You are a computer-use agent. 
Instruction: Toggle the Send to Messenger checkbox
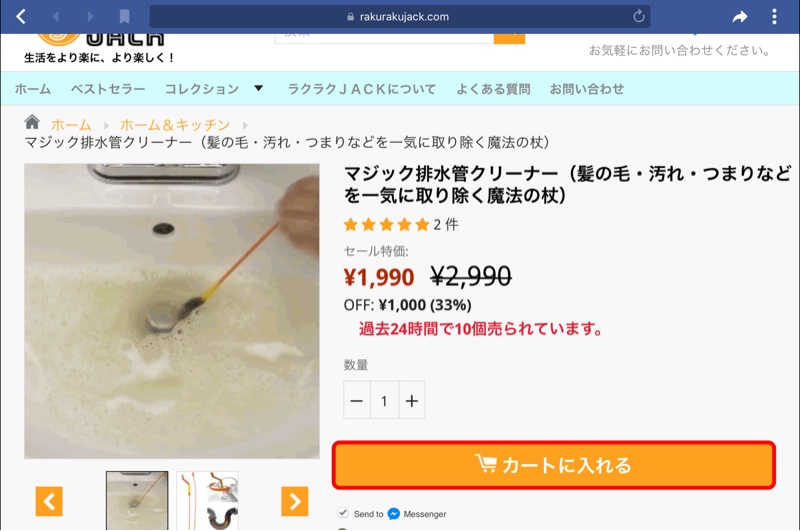click(343, 513)
